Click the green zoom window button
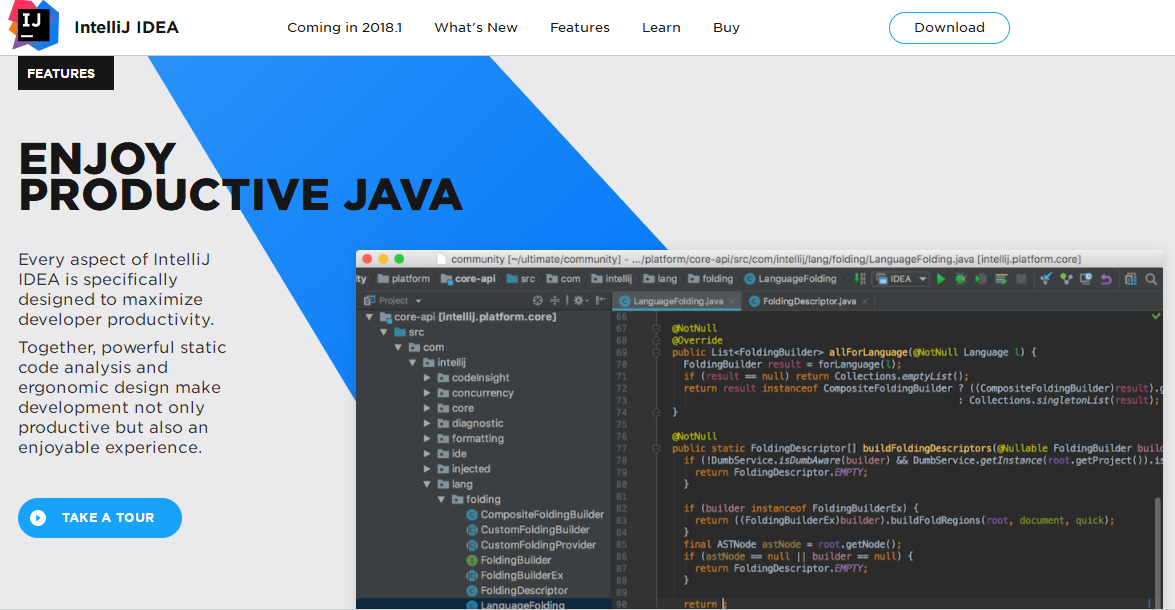This screenshot has width=1175, height=610. (x=399, y=259)
